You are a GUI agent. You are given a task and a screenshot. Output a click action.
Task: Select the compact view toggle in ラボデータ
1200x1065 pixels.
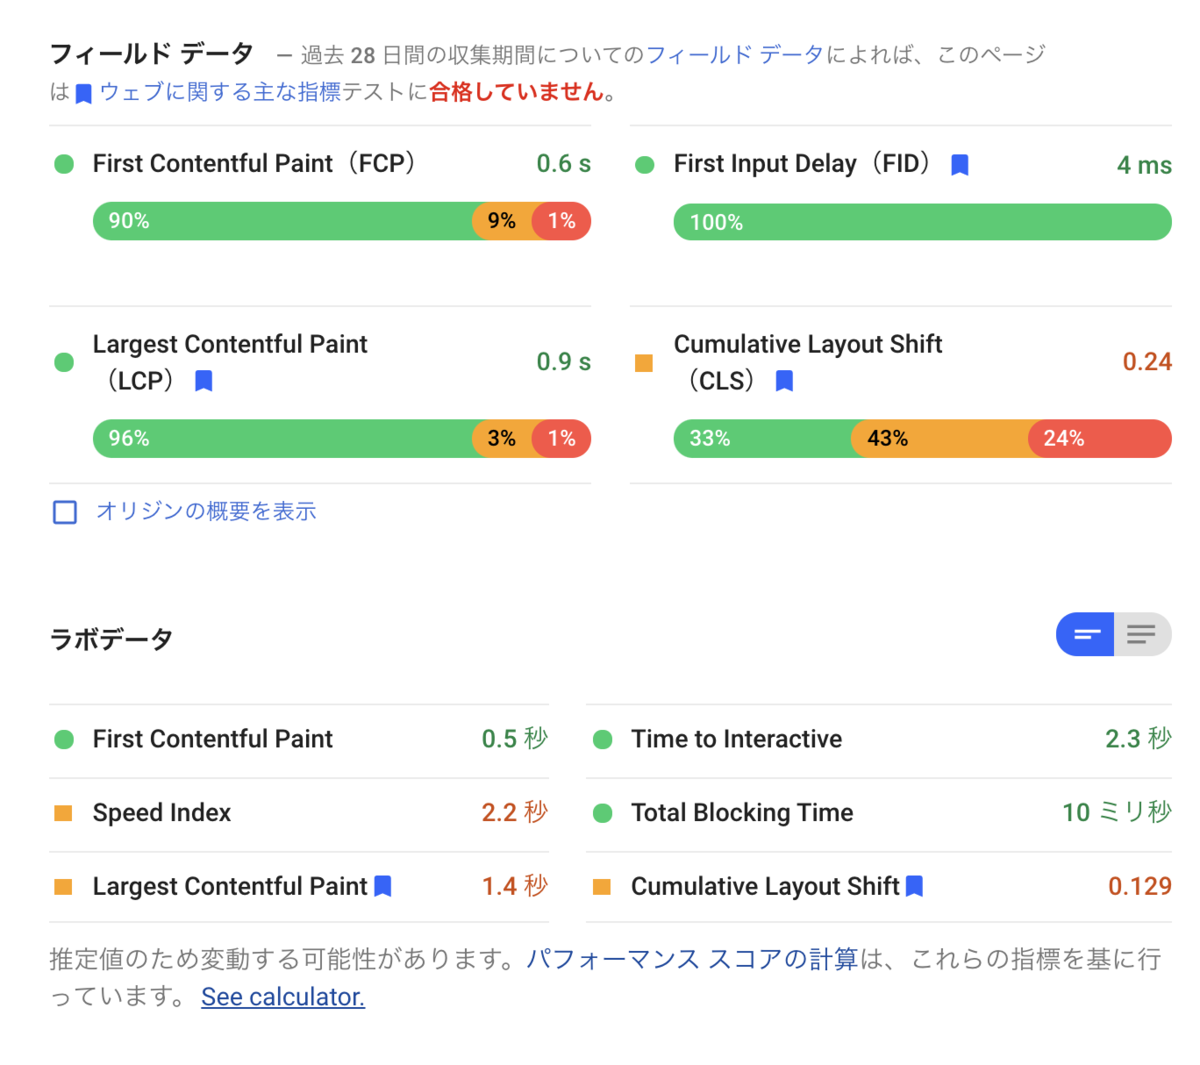1085,634
